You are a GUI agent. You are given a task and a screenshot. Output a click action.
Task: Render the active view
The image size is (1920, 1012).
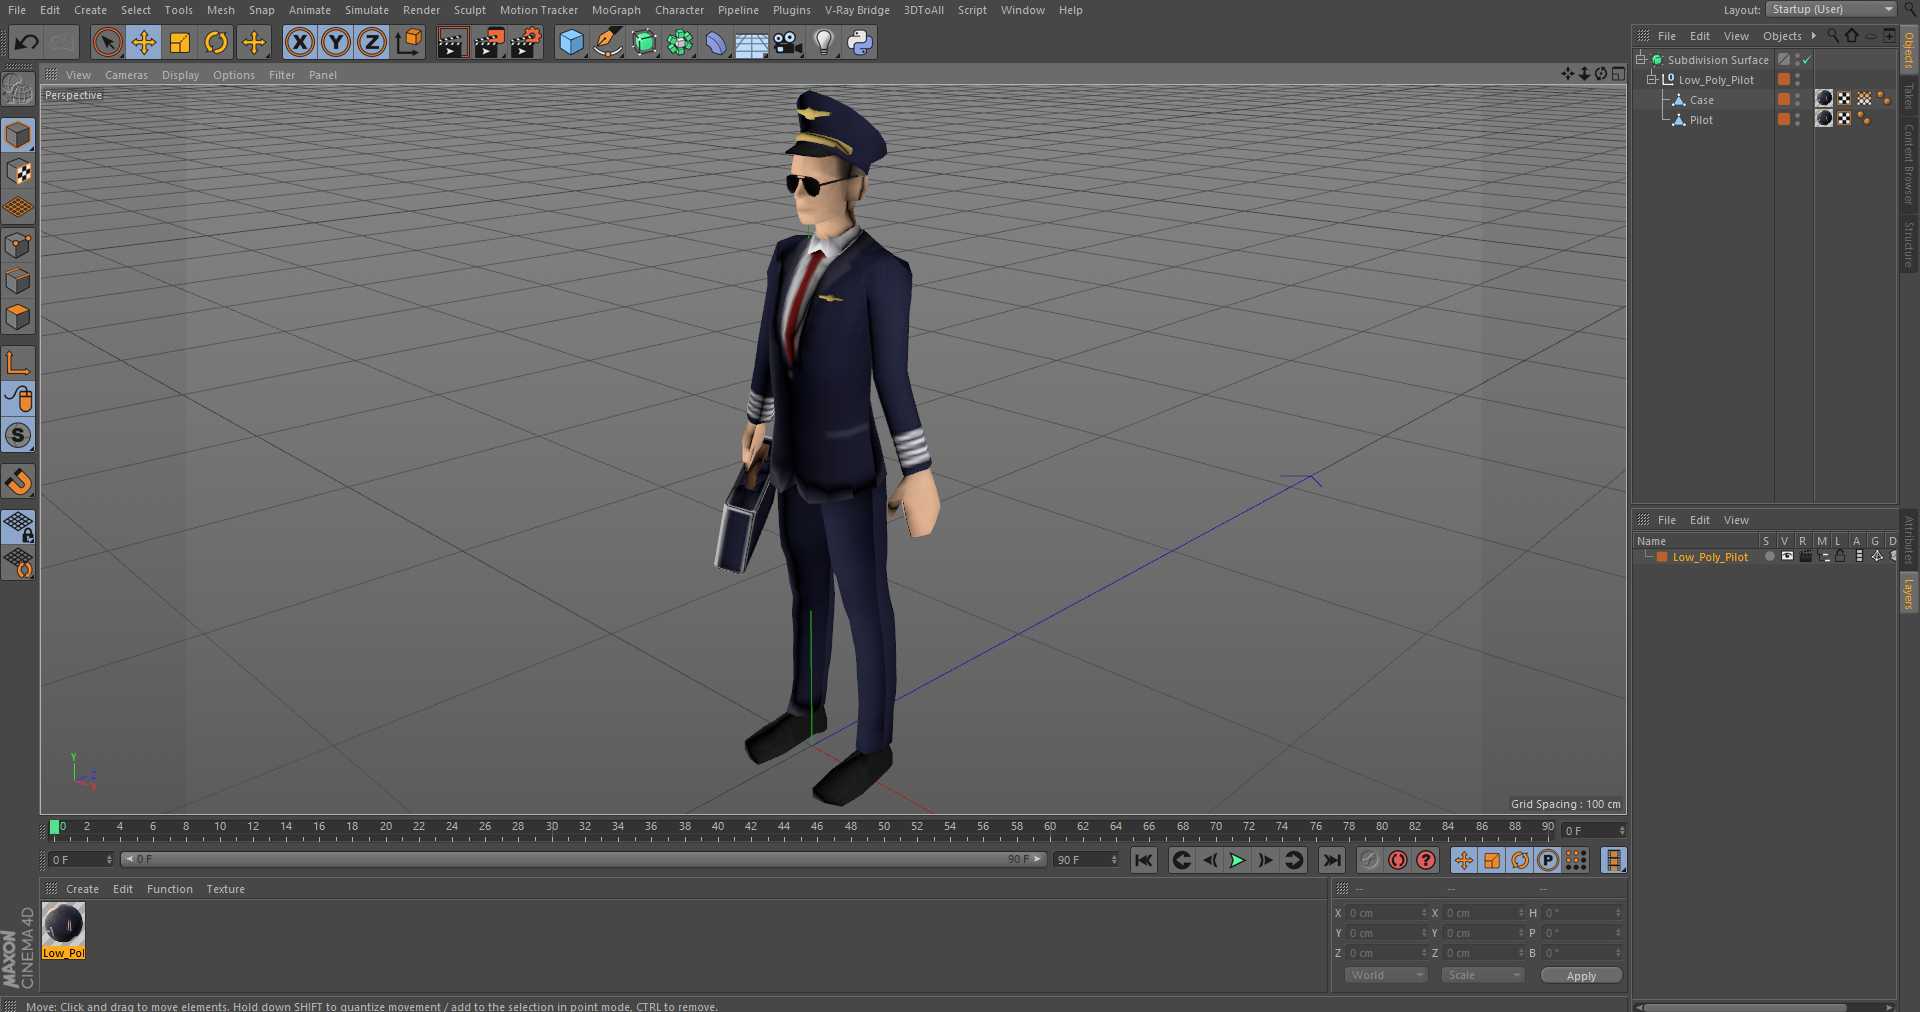452,42
